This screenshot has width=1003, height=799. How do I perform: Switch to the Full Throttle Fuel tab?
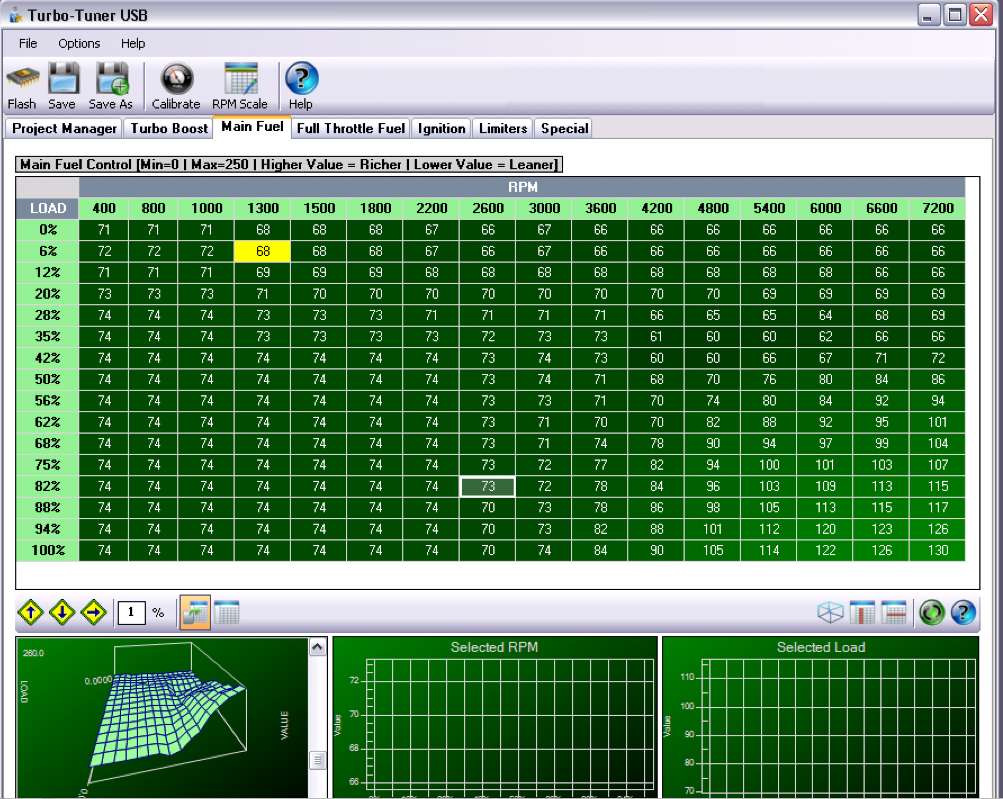tap(351, 128)
